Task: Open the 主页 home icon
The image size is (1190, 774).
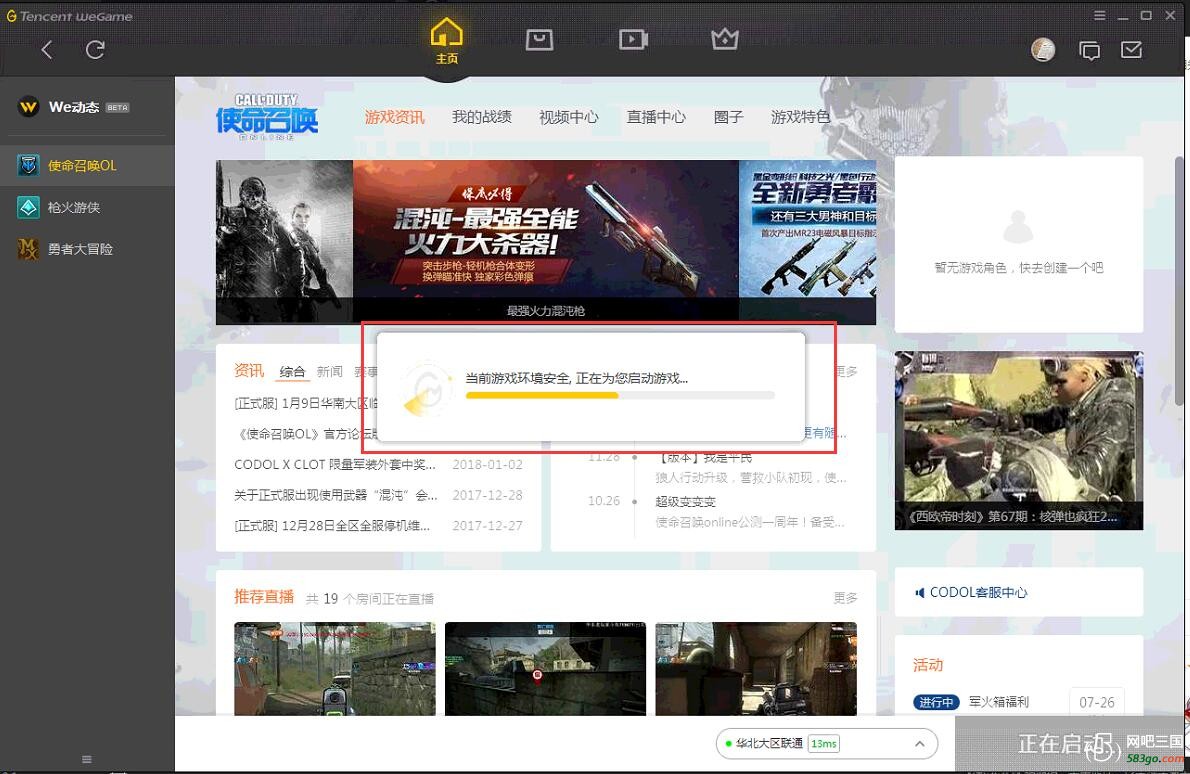Action: 446,41
